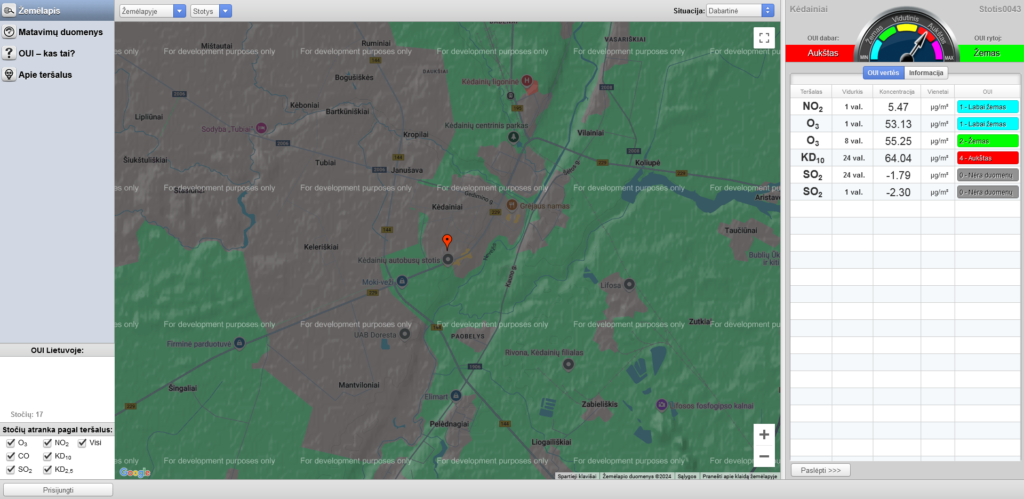The width and height of the screenshot is (1024, 499).
Task: Click Lifosos fosfogipso kalnai marker
Action: point(662,406)
